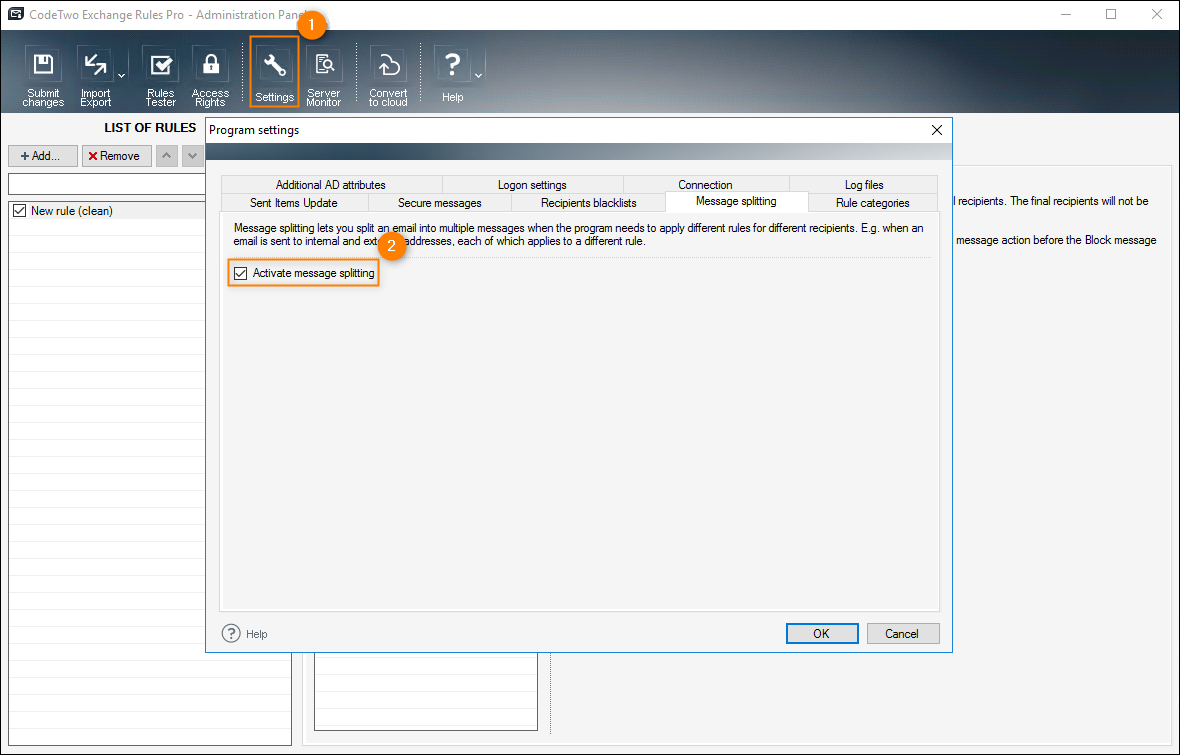Remove the selected rule
The image size is (1180, 755).
[x=117, y=156]
